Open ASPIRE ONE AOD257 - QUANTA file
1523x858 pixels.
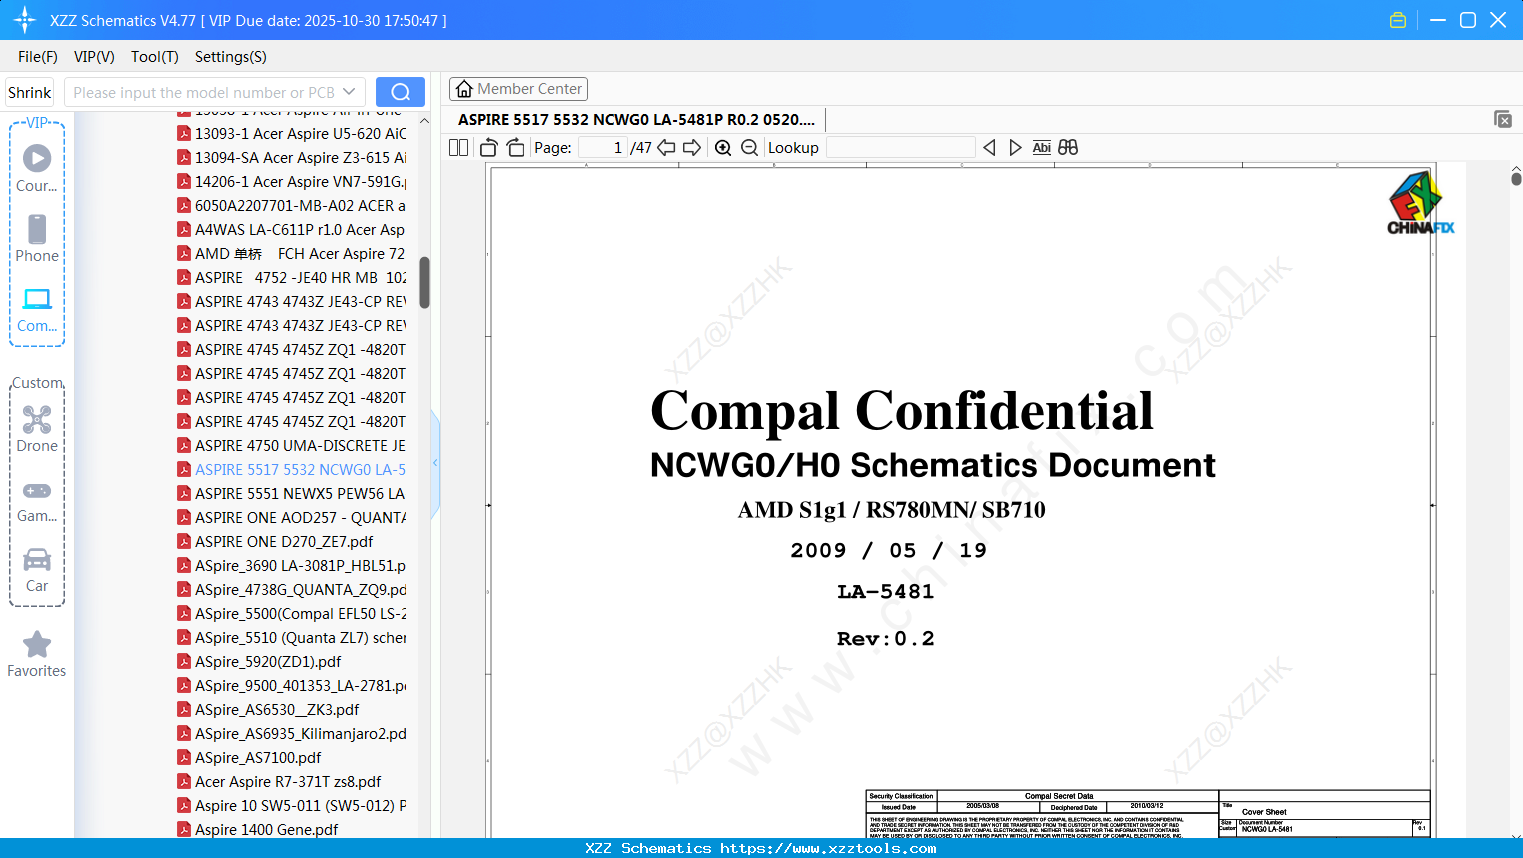pos(292,517)
